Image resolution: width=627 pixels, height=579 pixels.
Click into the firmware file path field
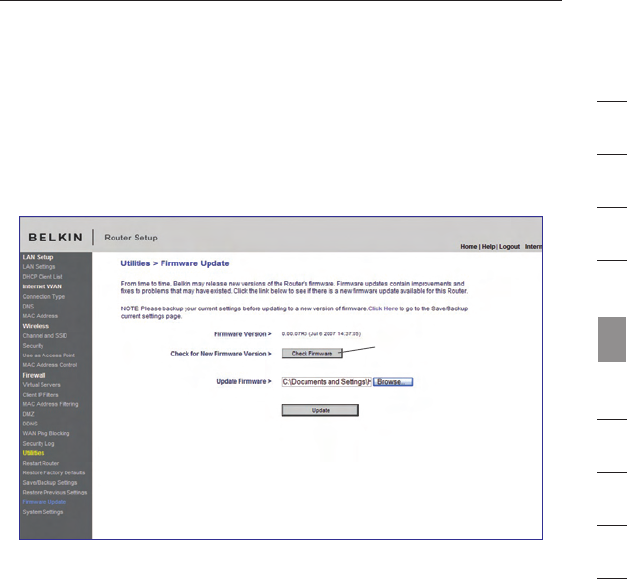(x=326, y=382)
